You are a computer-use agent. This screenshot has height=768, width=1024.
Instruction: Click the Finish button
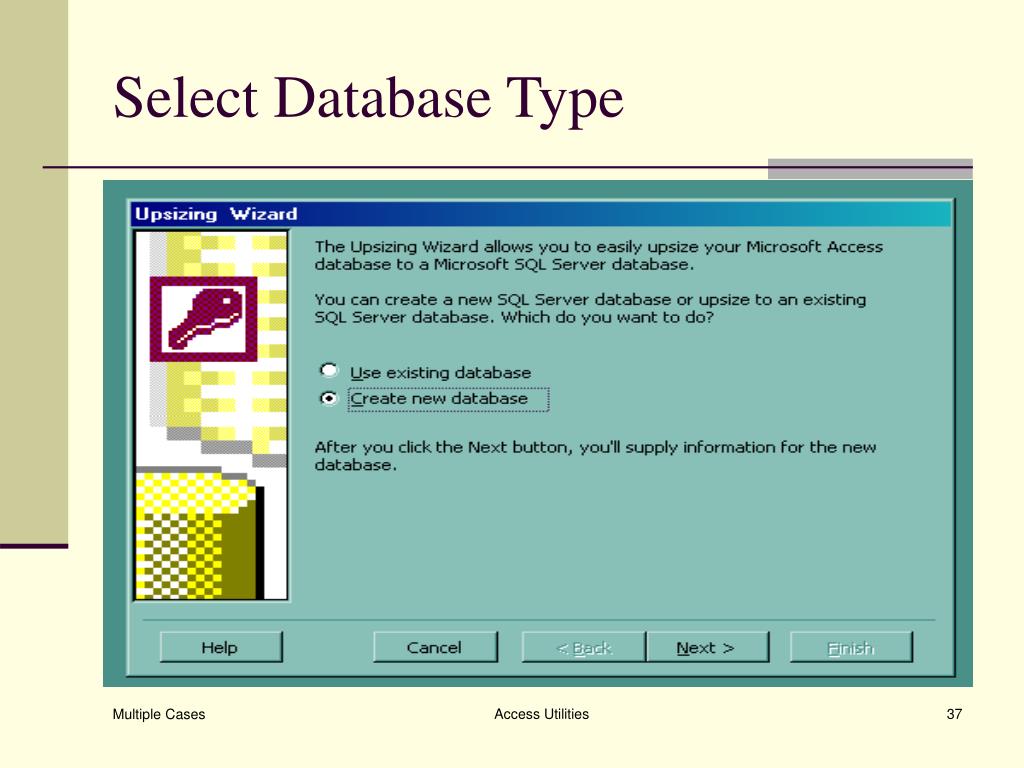pyautogui.click(x=851, y=647)
